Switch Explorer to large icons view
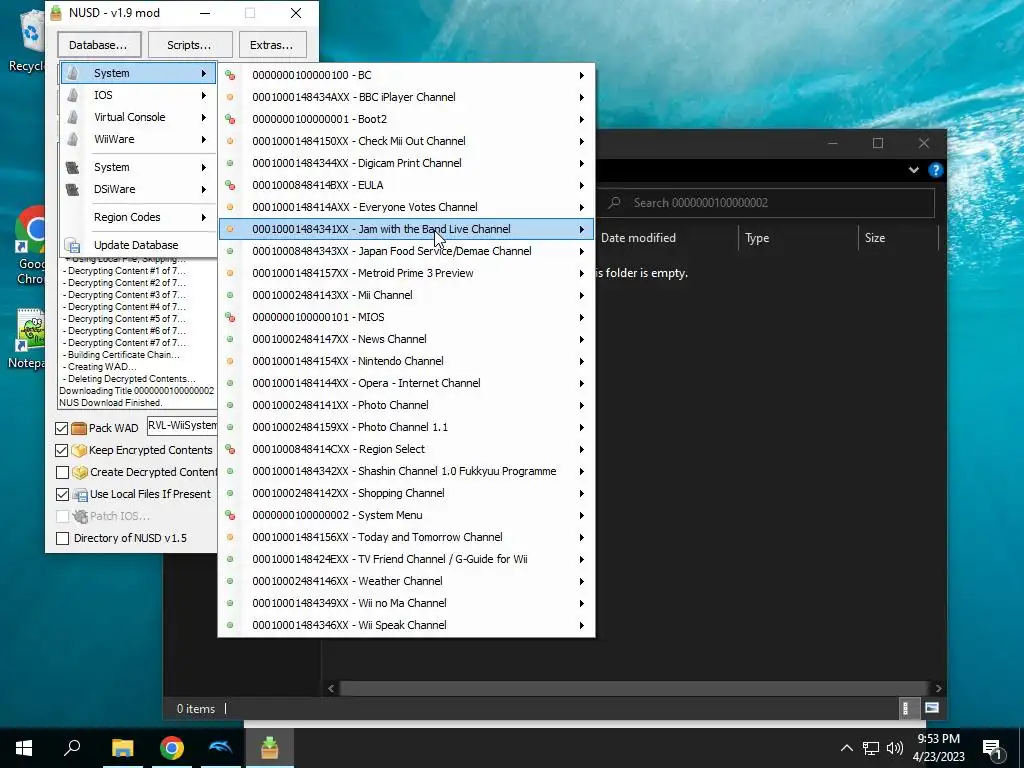1024x768 pixels. pos(932,708)
